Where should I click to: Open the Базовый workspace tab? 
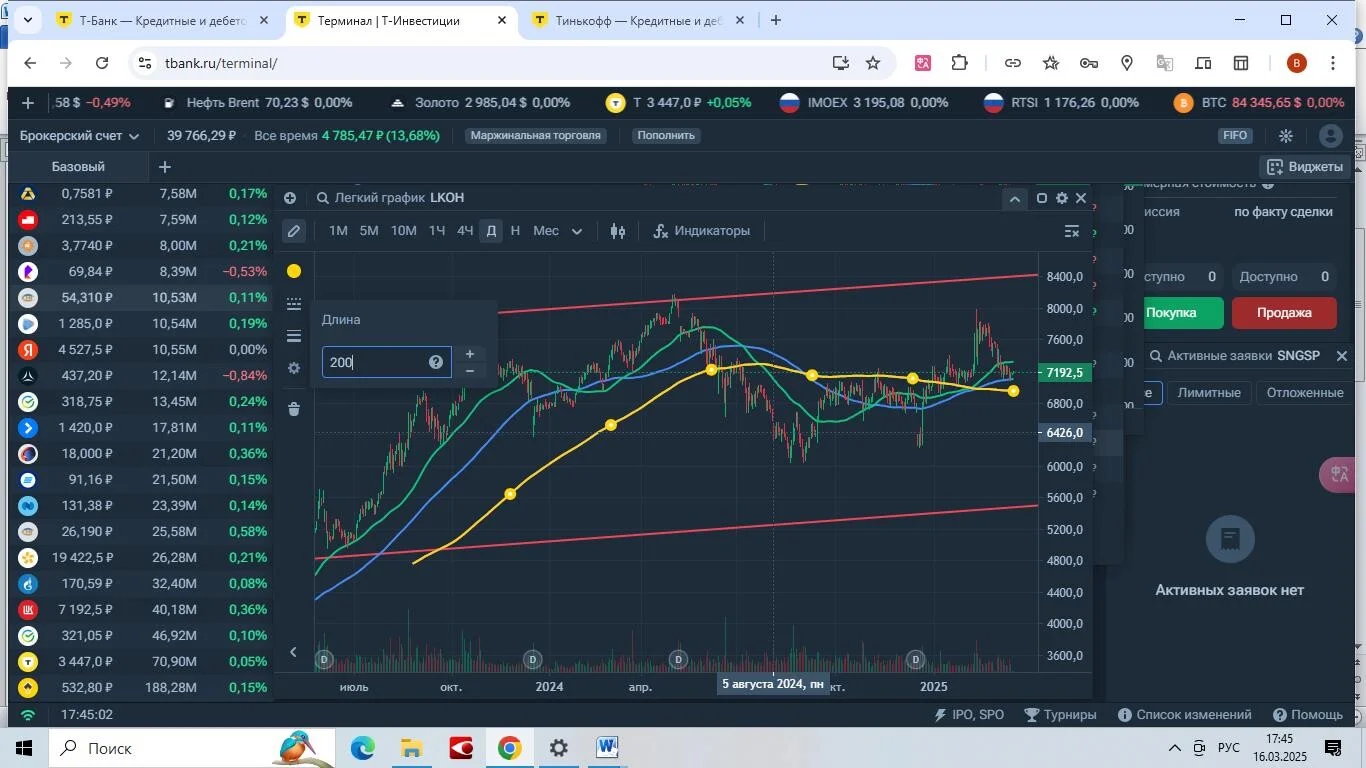coord(78,167)
